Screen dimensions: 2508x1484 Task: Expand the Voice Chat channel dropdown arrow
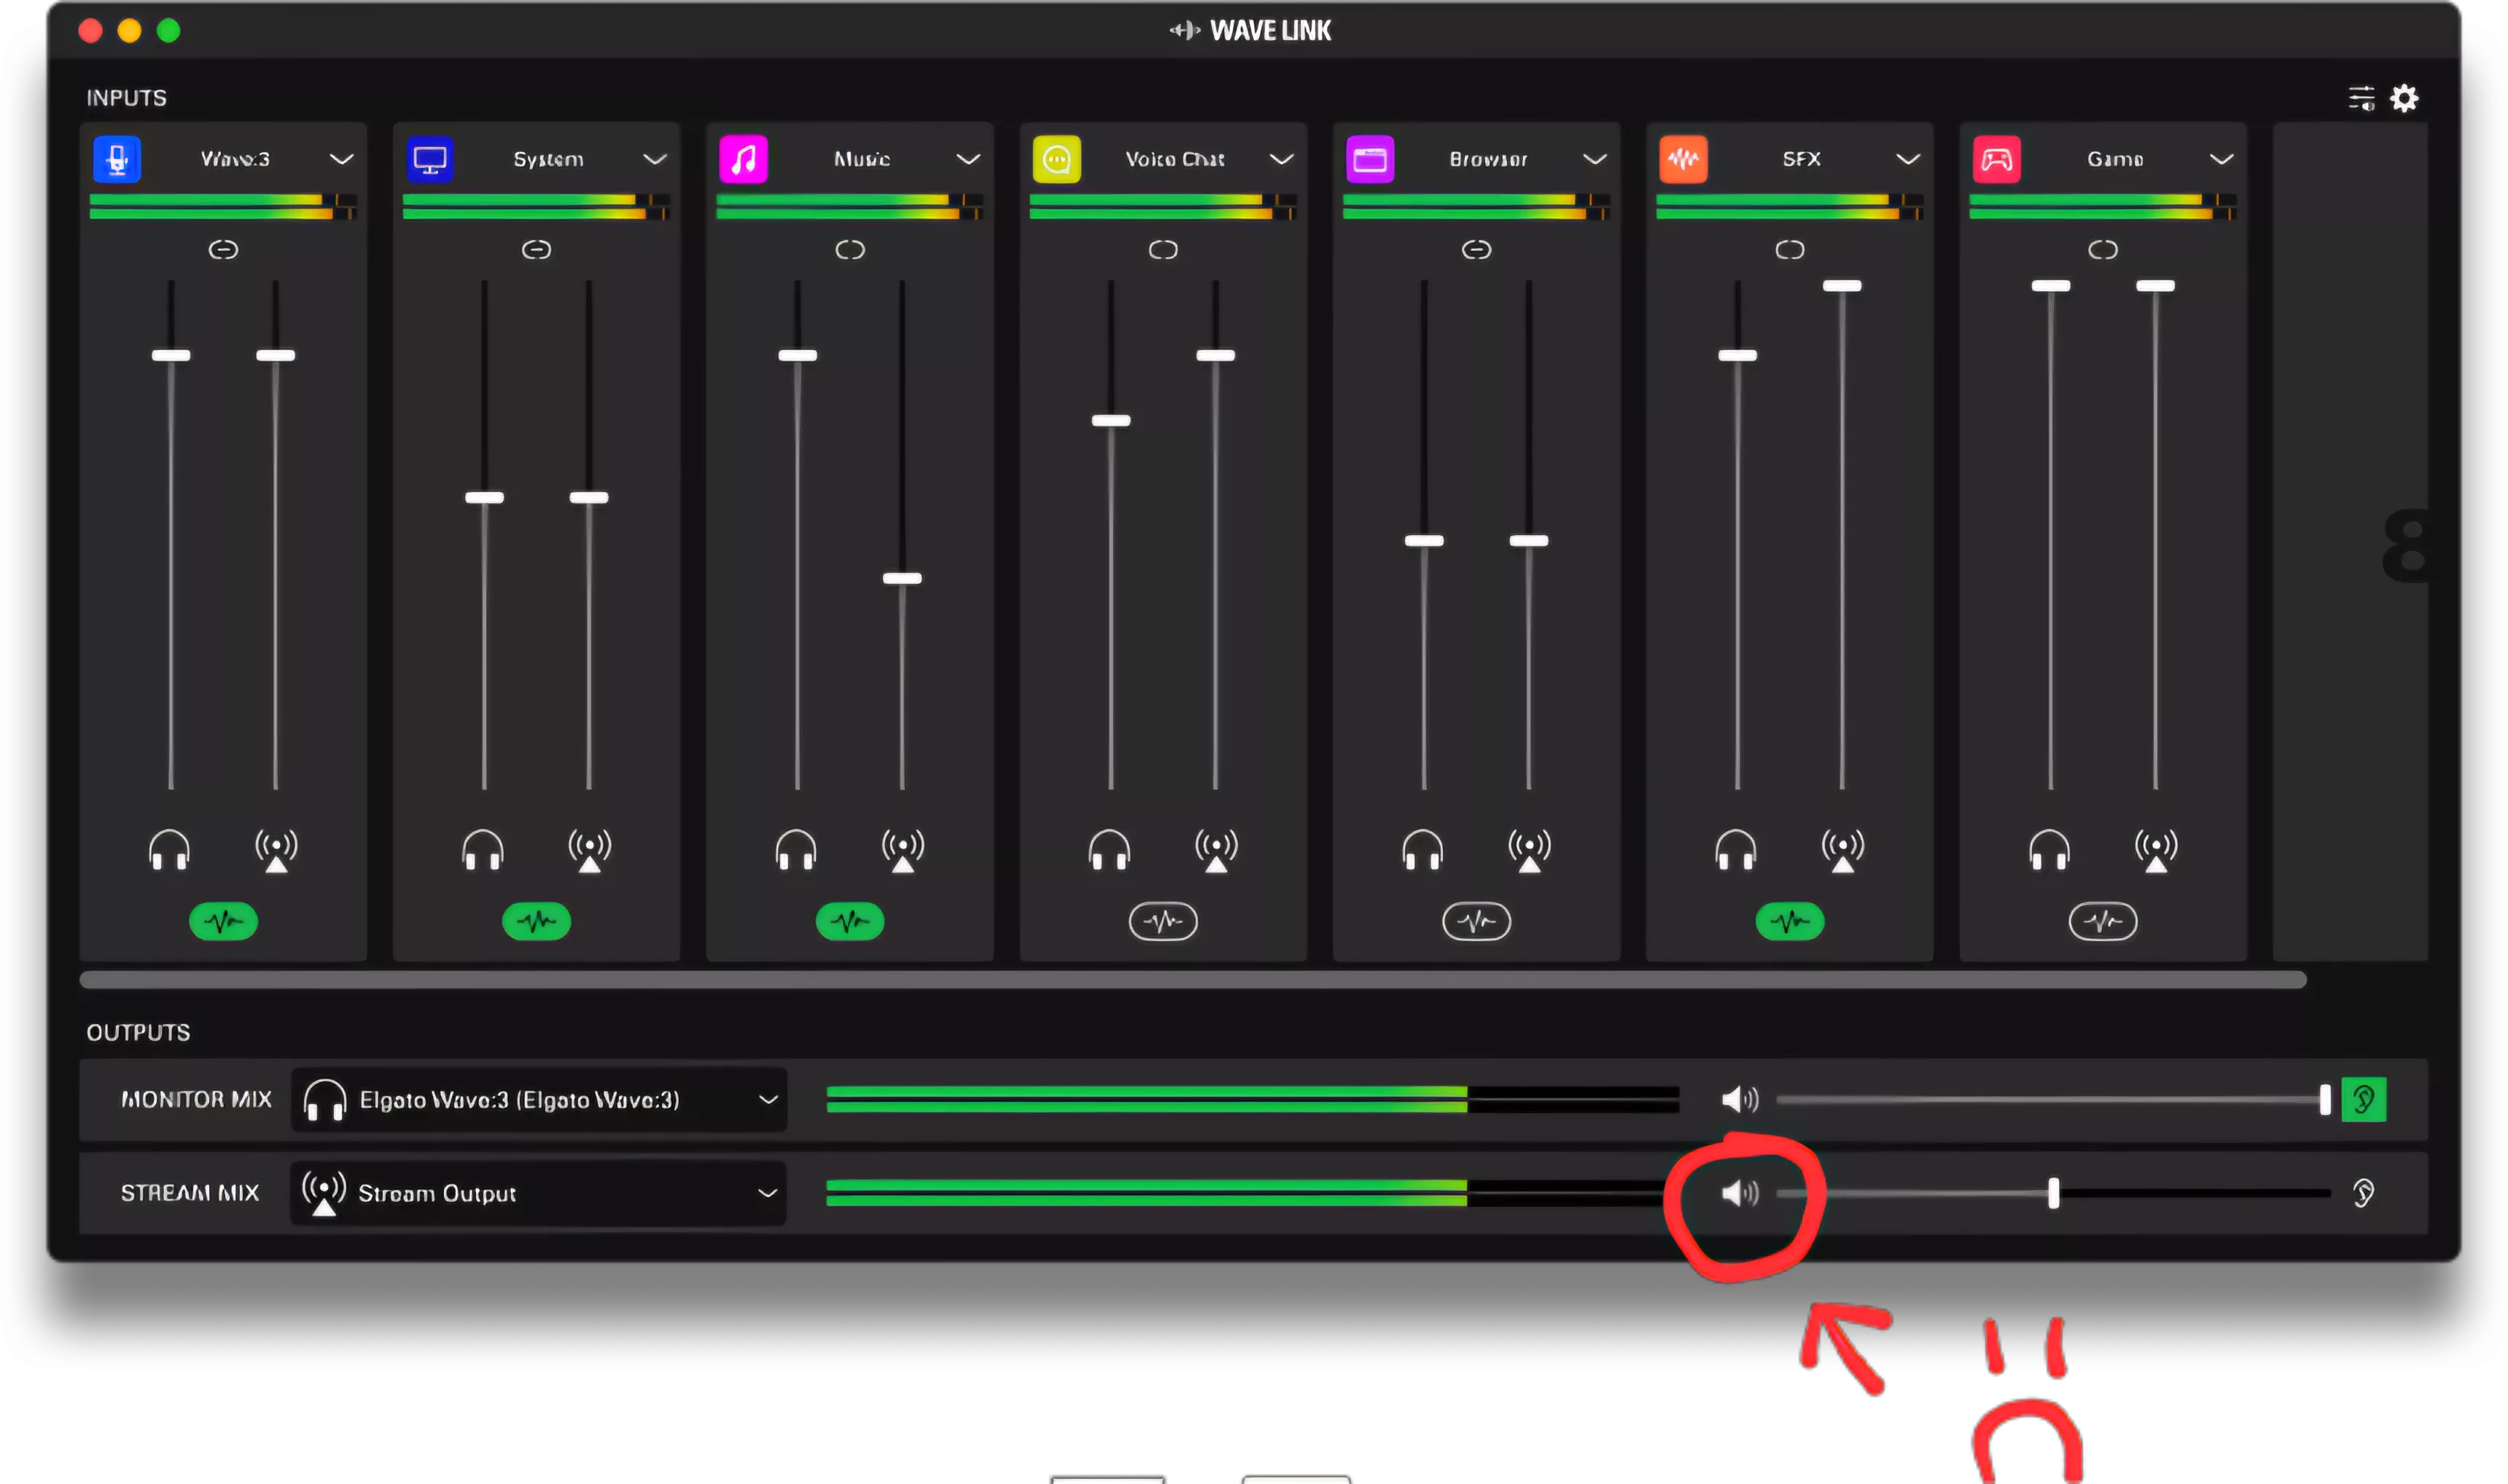click(1281, 159)
